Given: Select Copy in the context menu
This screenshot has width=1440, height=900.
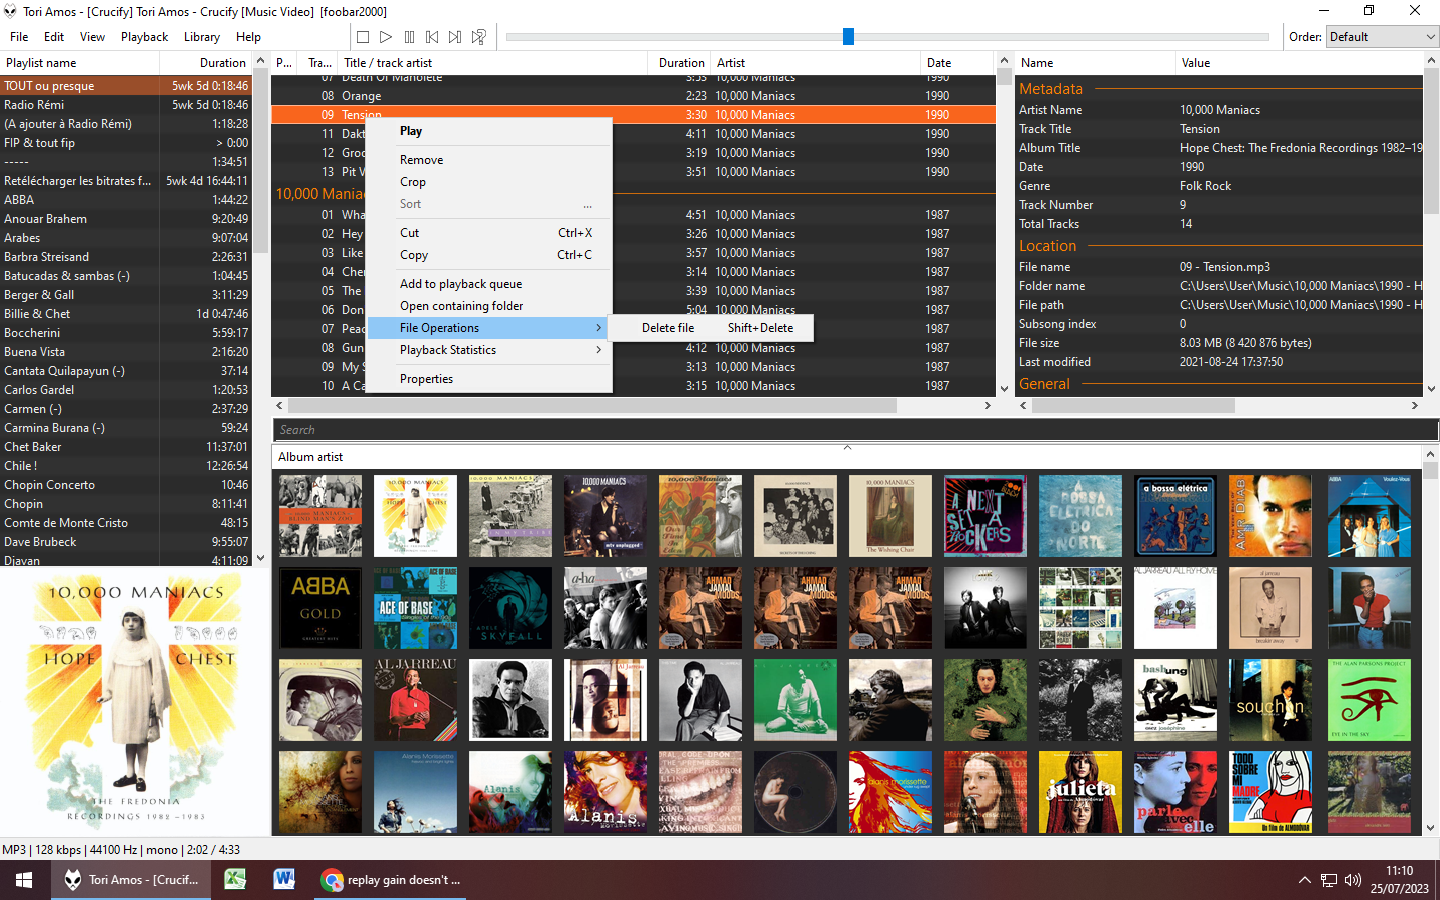Looking at the screenshot, I should click(490, 255).
